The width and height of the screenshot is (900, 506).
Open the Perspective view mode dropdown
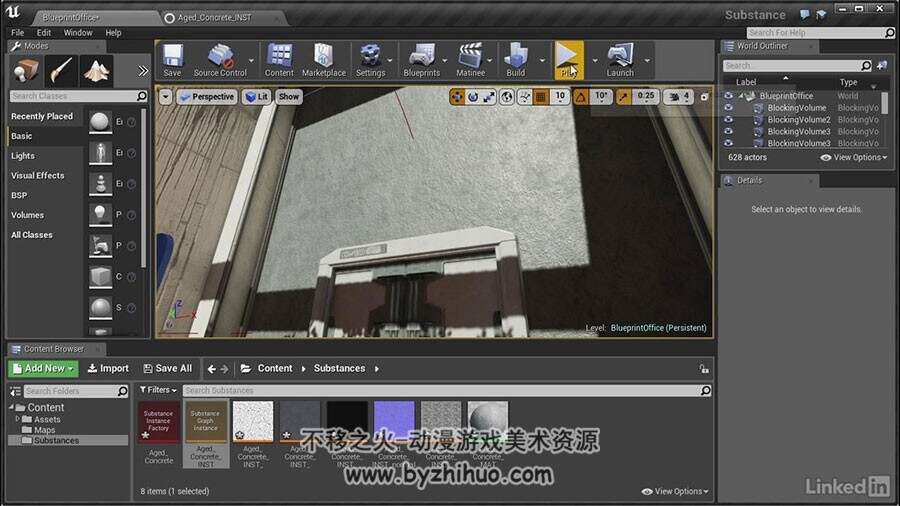206,96
